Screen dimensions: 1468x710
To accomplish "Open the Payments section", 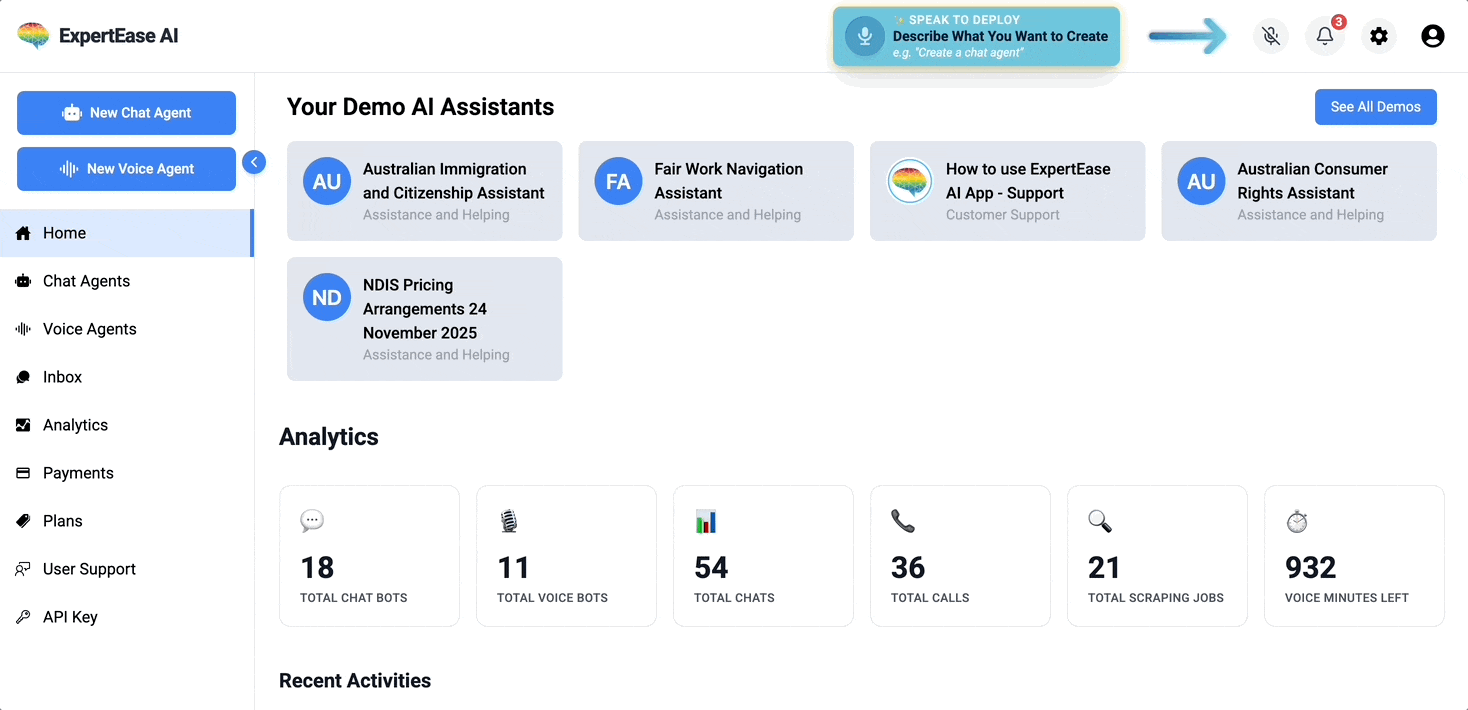I will [x=78, y=473].
